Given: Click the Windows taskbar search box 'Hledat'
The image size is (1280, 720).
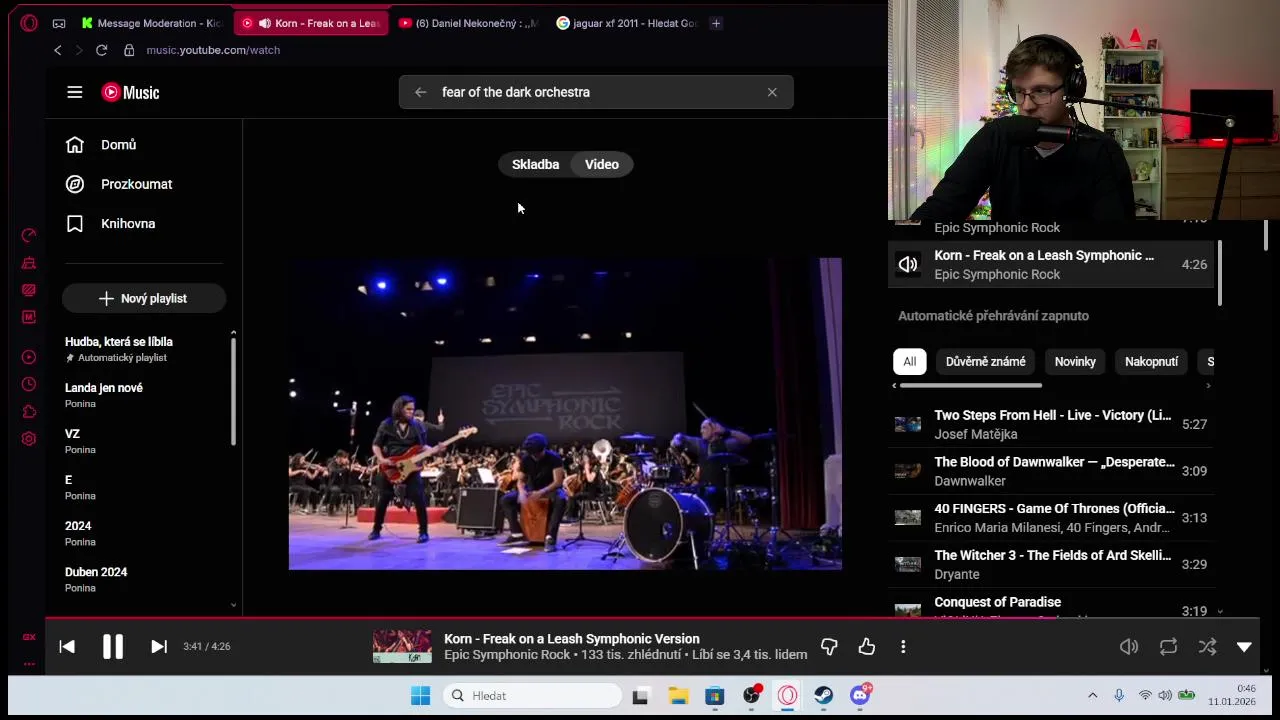Looking at the screenshot, I should pos(532,696).
